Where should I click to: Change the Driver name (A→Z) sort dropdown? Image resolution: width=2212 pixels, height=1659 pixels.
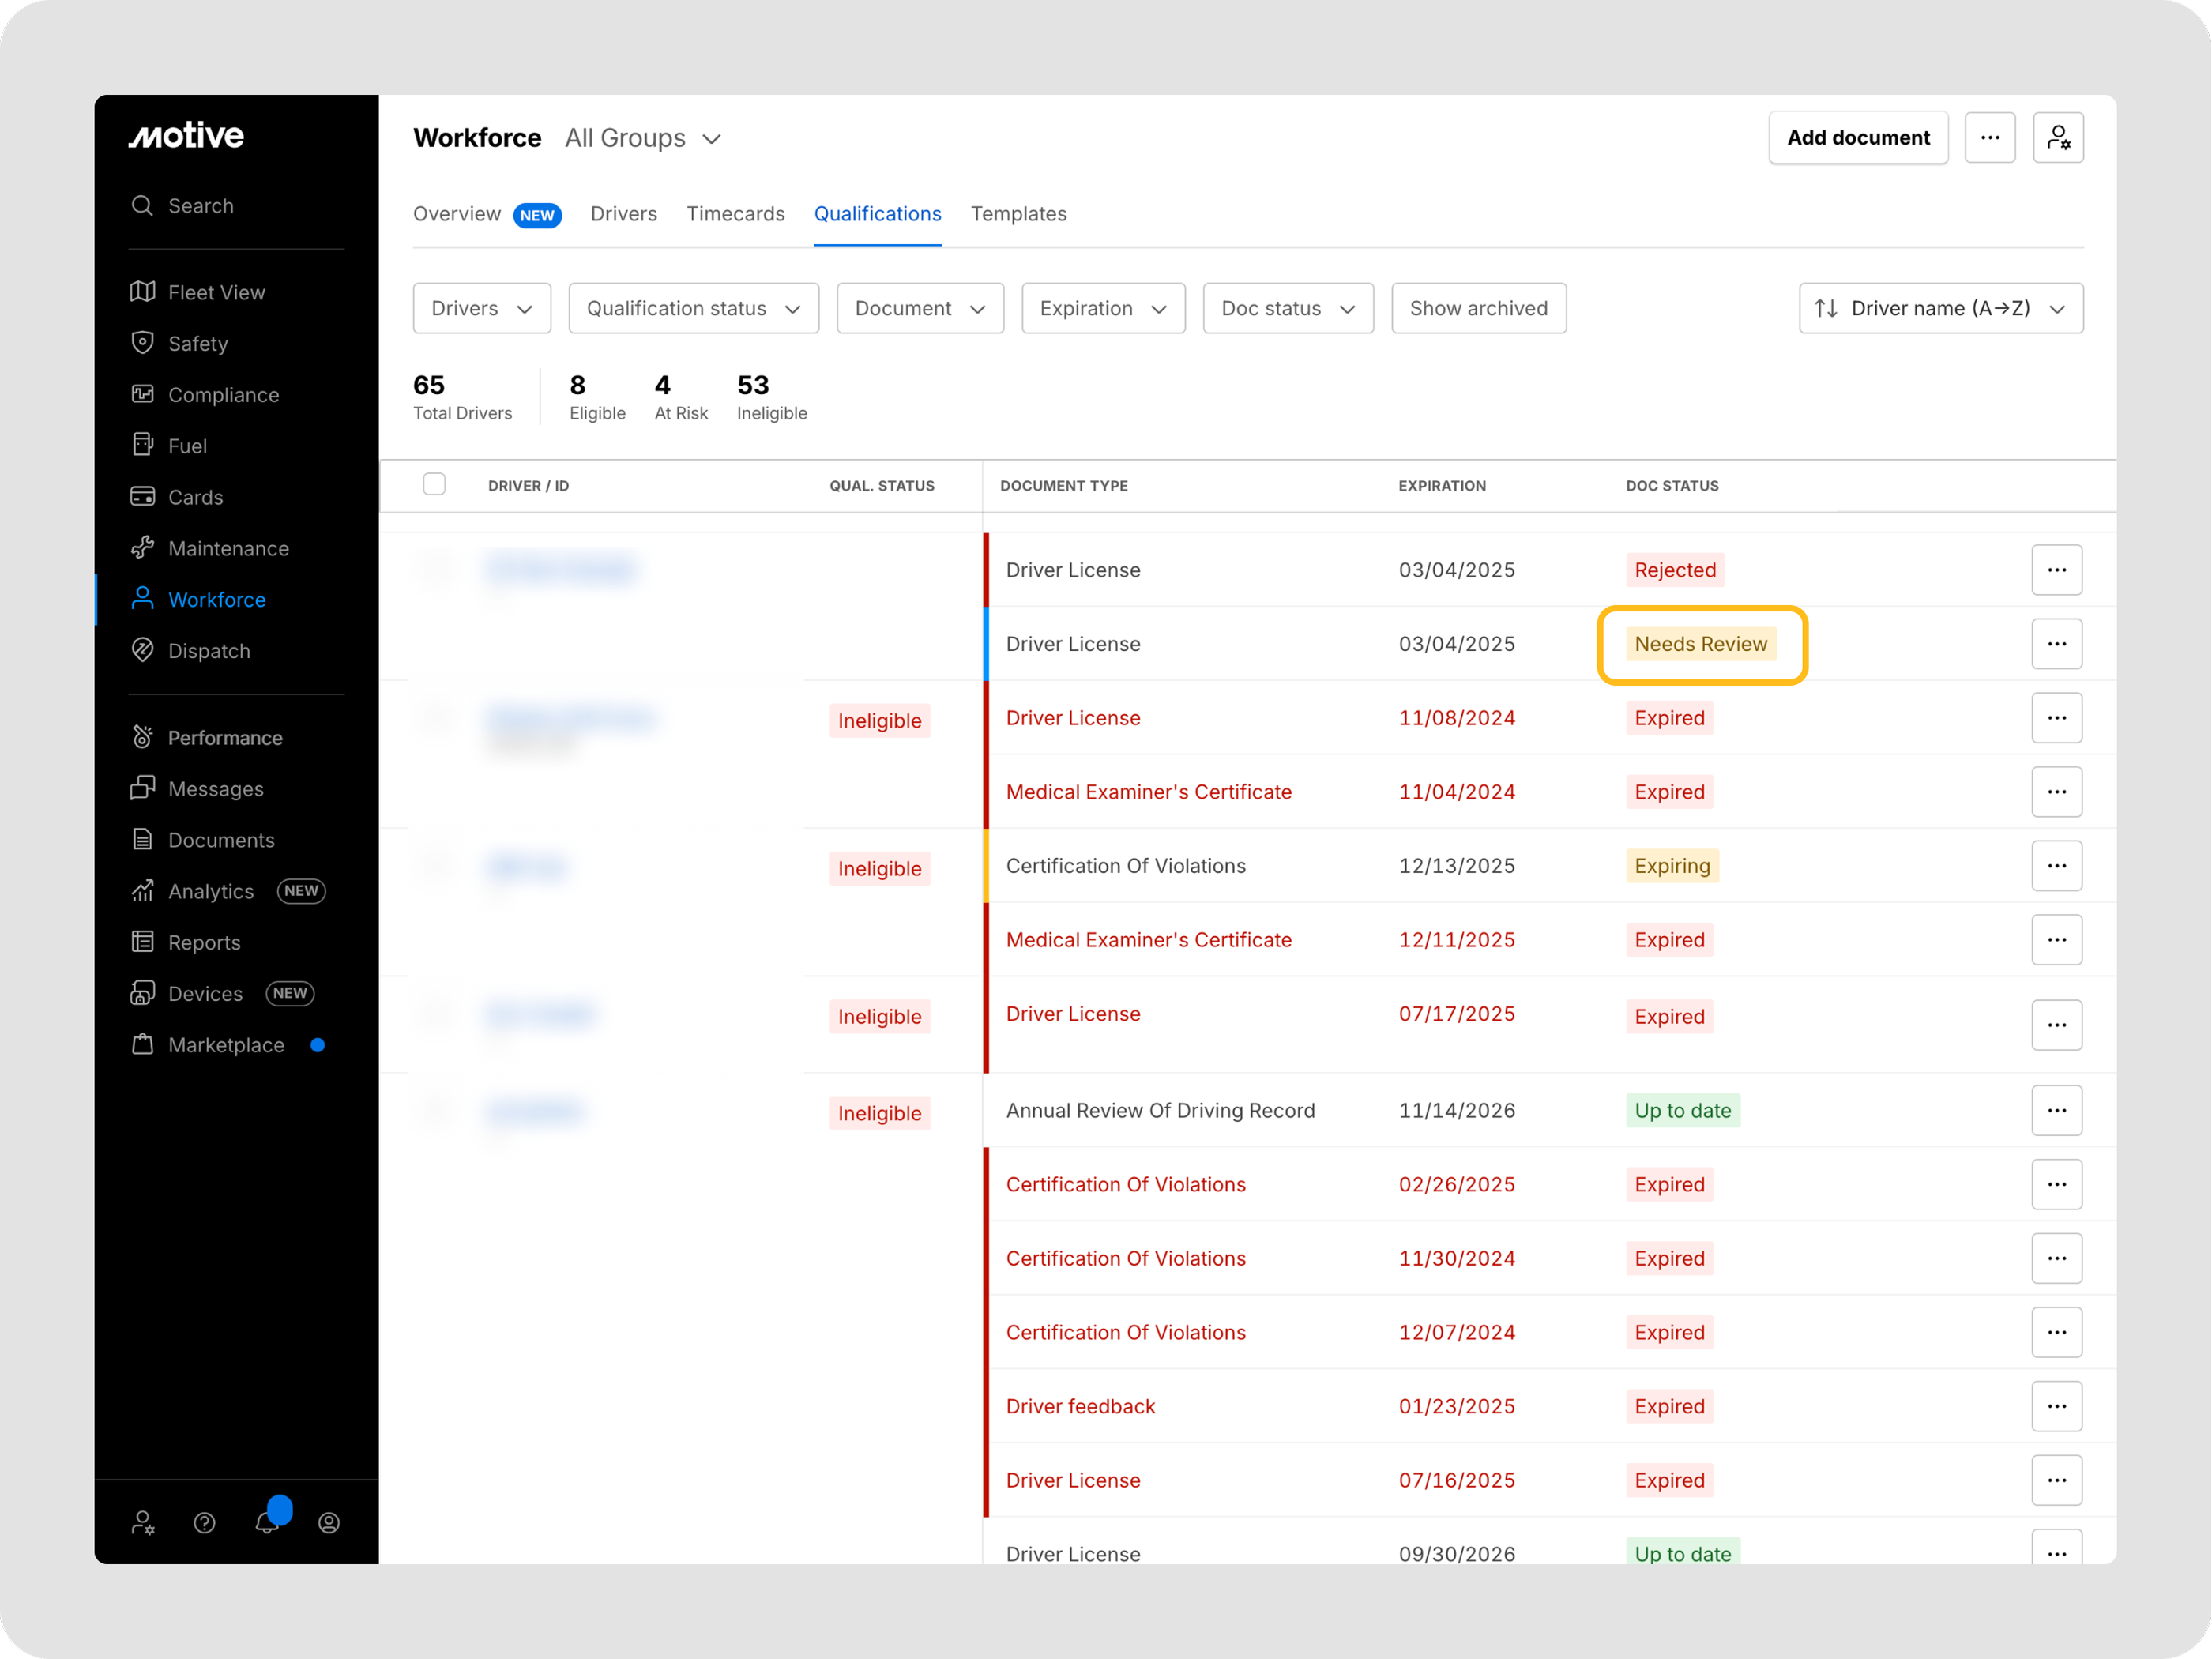[x=1940, y=308]
